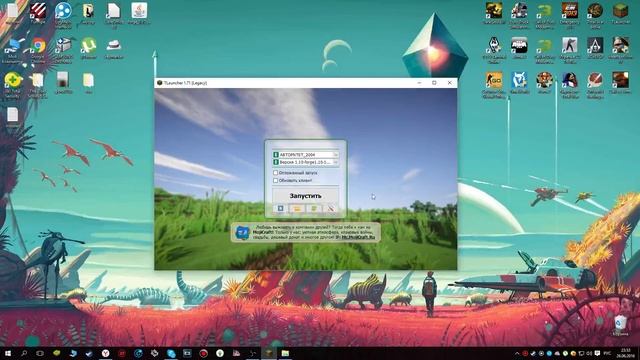Screen dimensions: 640x360
Task: Open Task View on the taskbar
Action: coord(40,353)
